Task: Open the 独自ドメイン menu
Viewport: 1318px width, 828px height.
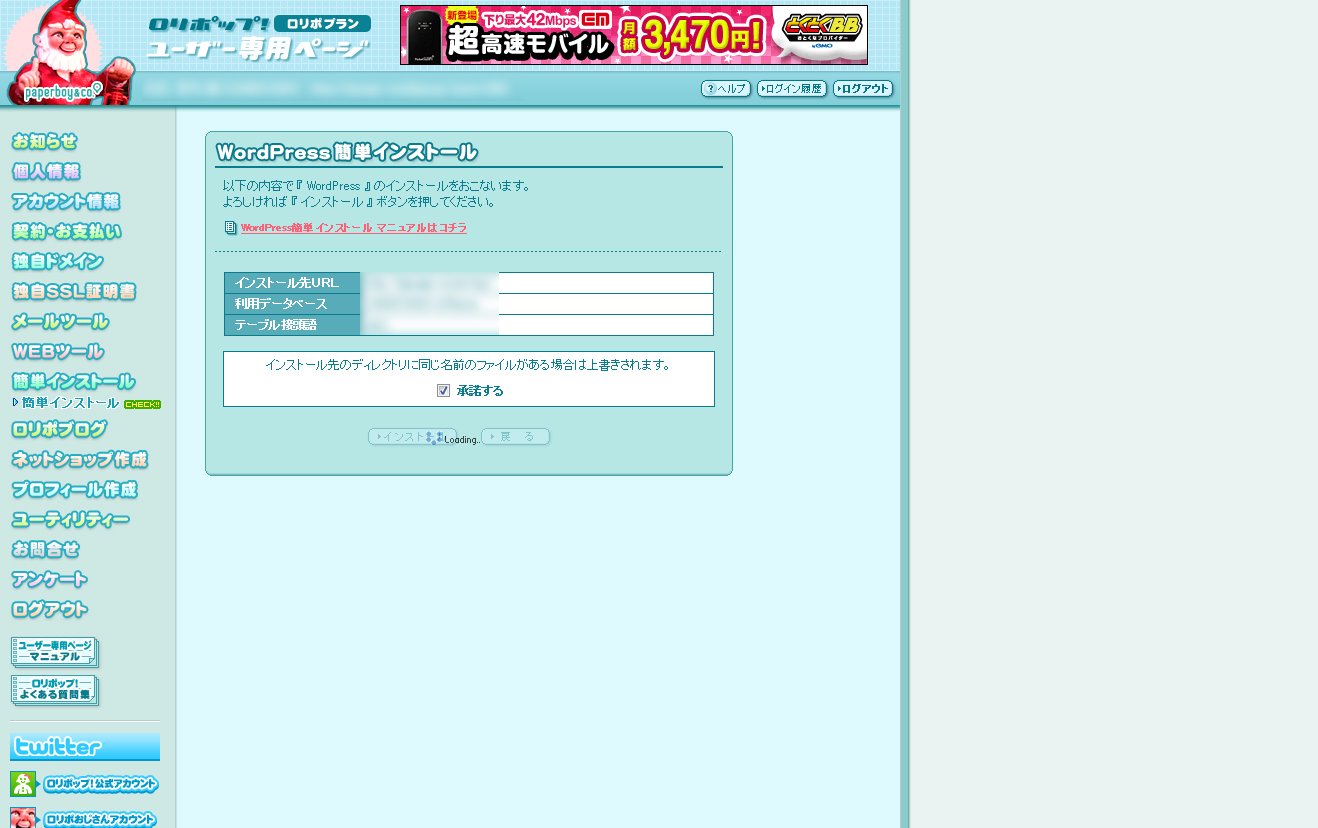Action: tap(57, 262)
